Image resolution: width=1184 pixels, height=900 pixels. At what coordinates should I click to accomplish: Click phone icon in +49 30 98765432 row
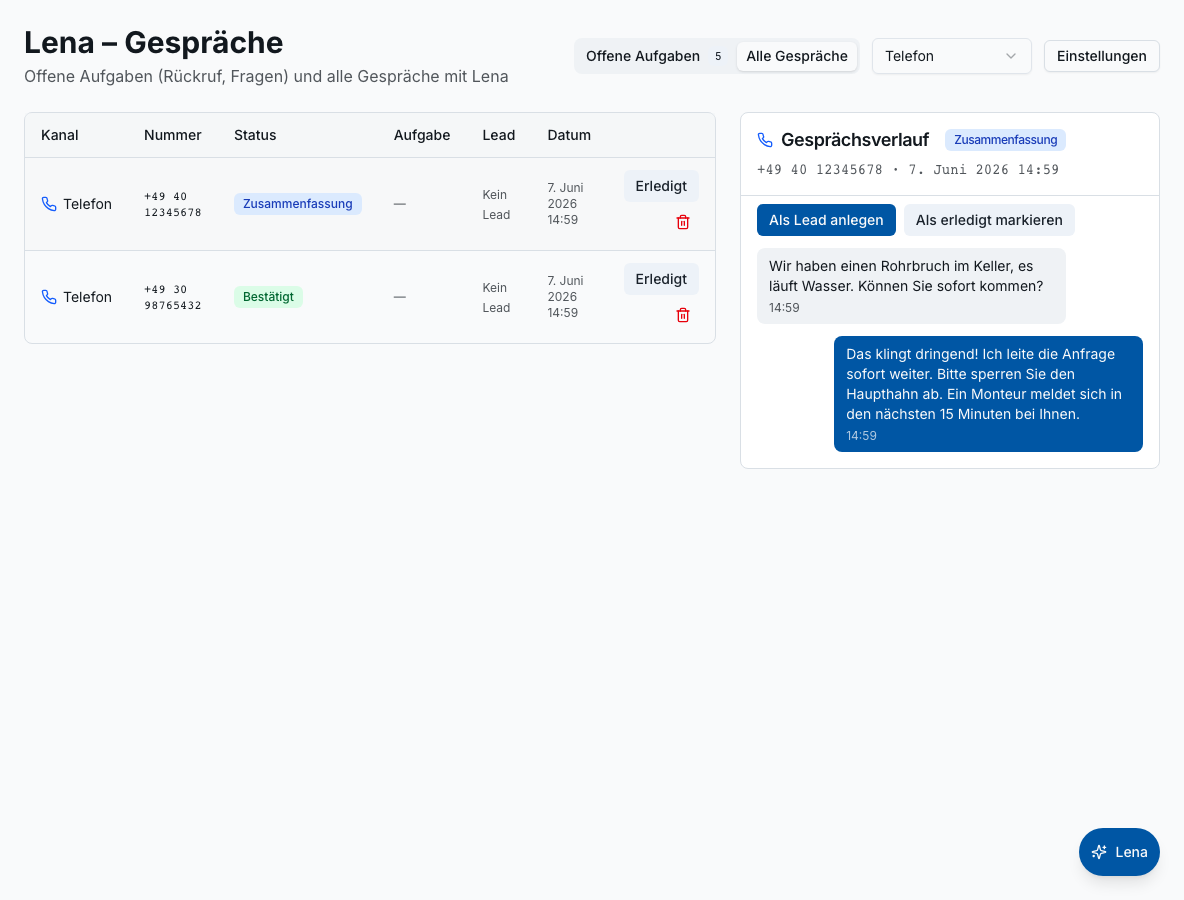coord(49,297)
